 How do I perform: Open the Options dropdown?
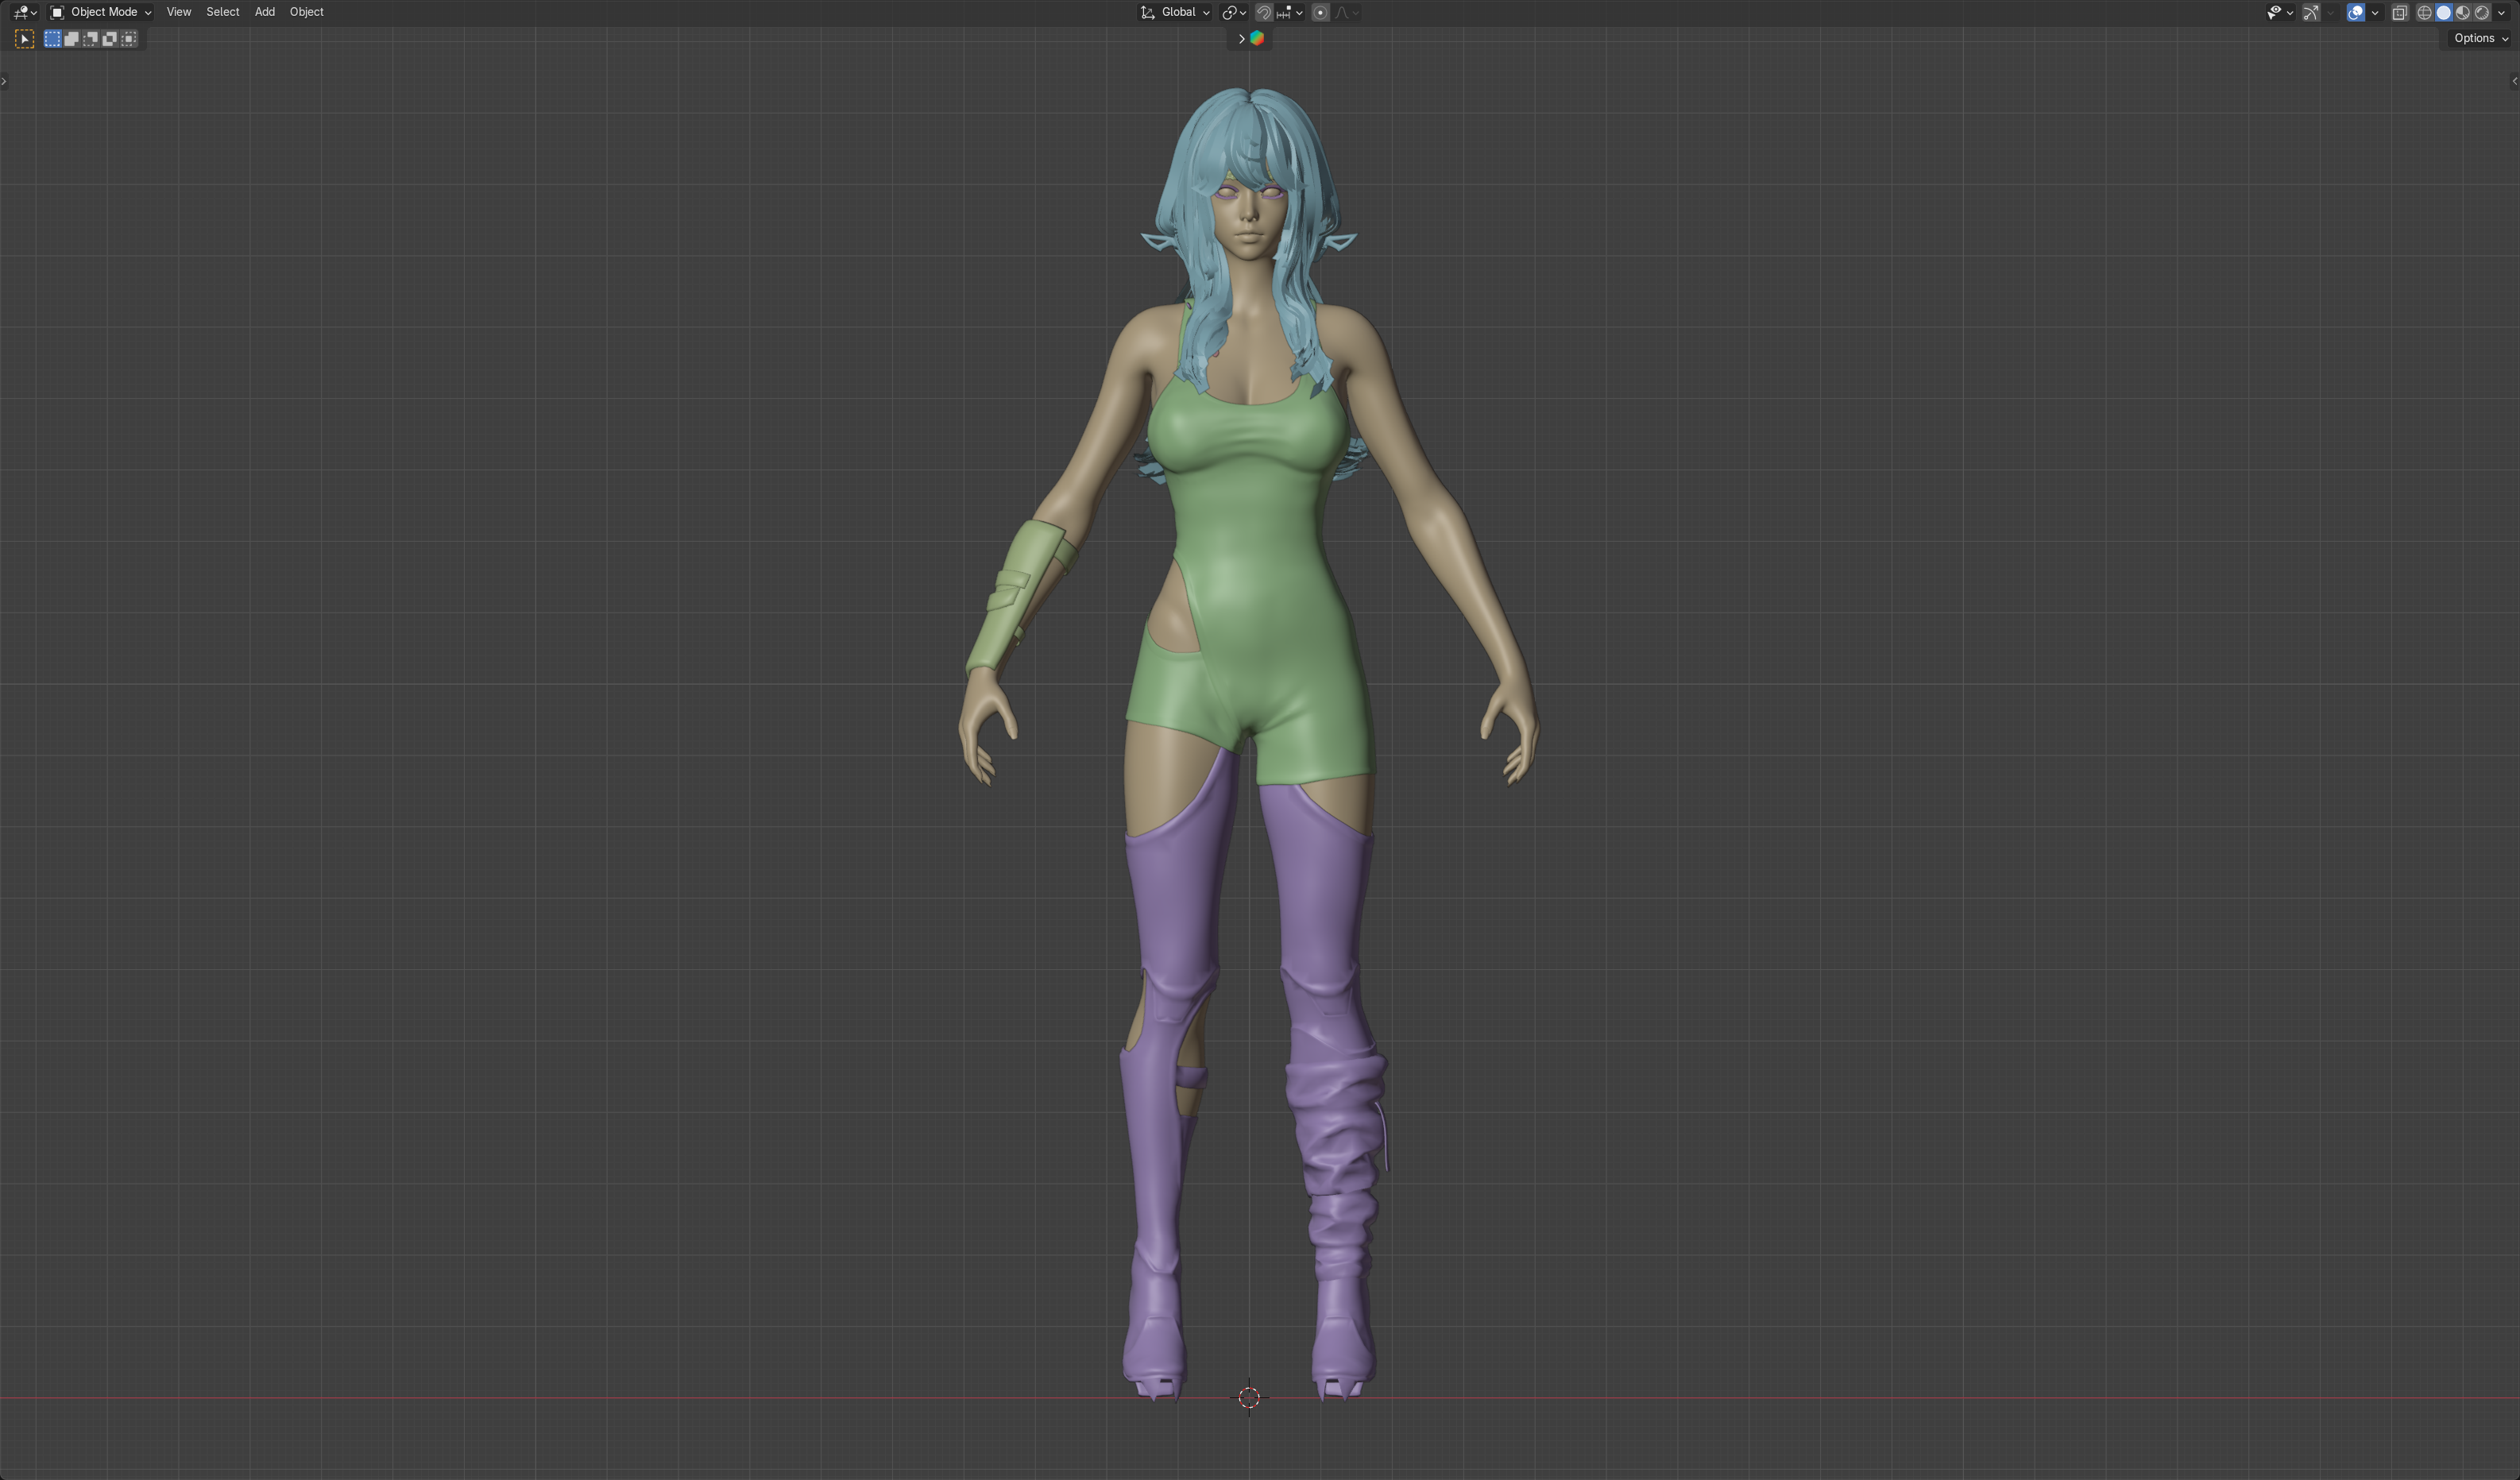coord(2480,38)
